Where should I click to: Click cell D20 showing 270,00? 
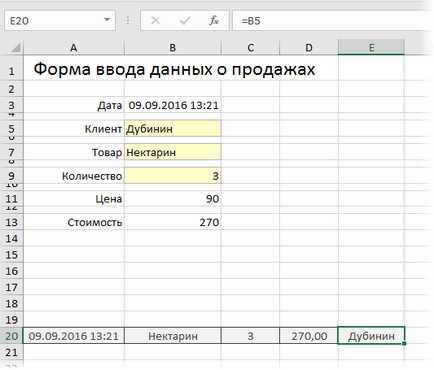[x=309, y=336]
